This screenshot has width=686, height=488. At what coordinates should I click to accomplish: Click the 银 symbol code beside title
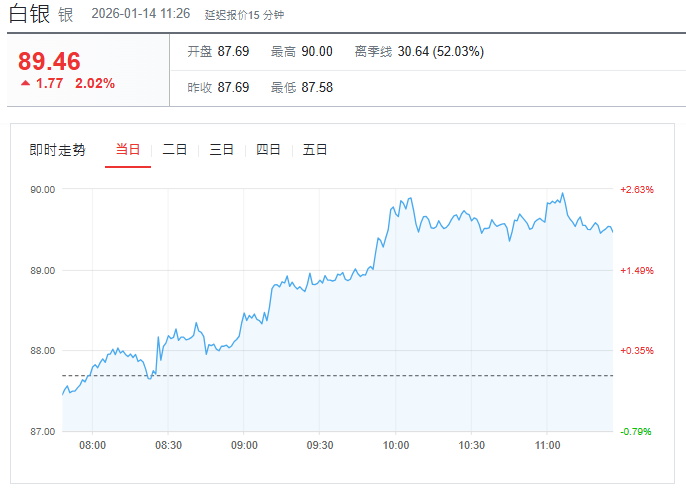(65, 15)
